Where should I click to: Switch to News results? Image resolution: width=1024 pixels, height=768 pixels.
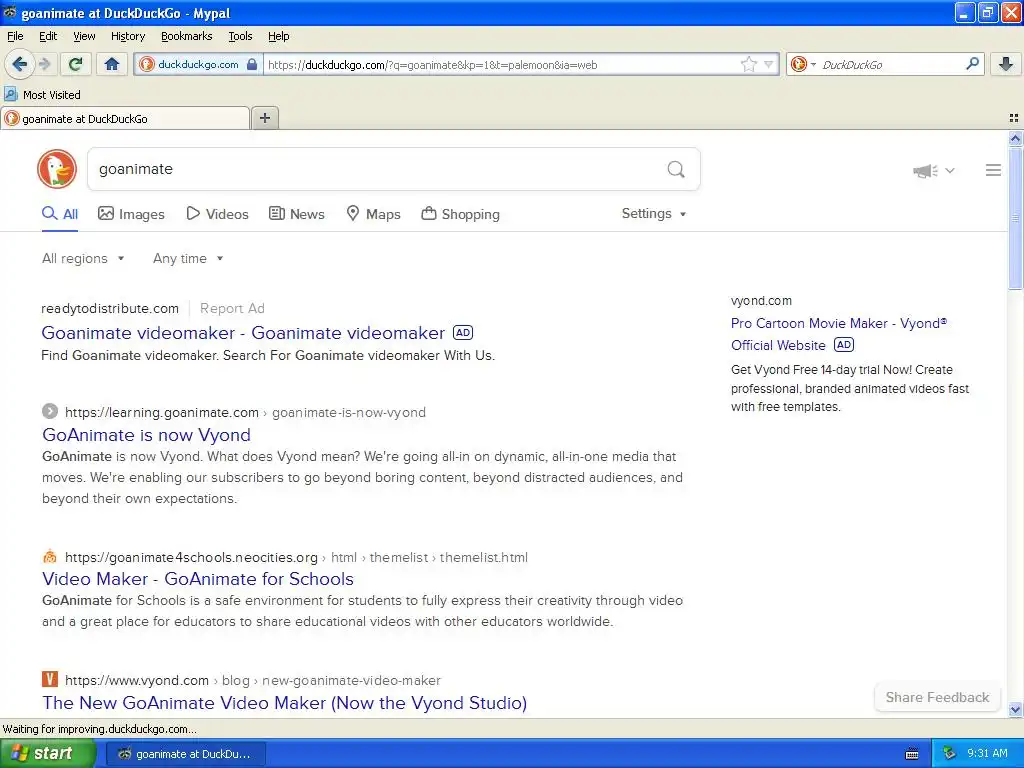pyautogui.click(x=297, y=214)
